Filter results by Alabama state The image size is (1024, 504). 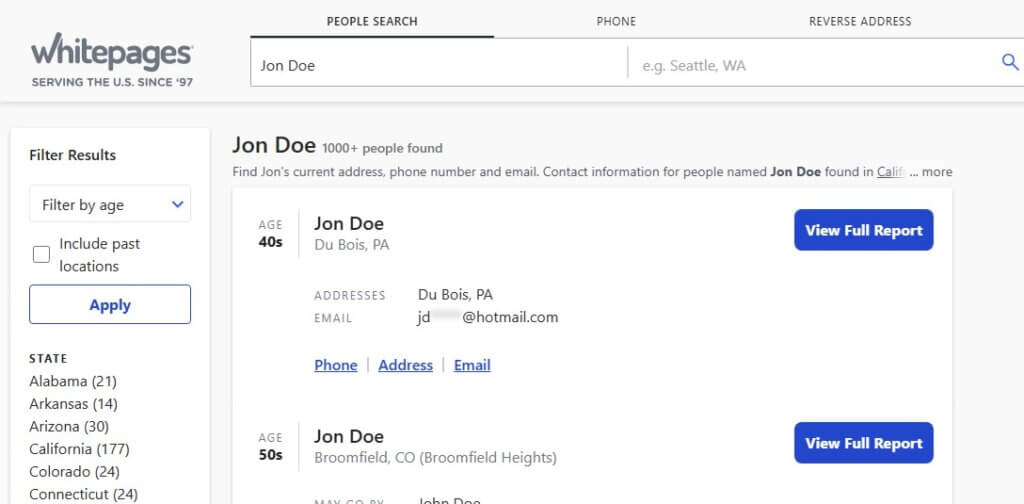72,381
